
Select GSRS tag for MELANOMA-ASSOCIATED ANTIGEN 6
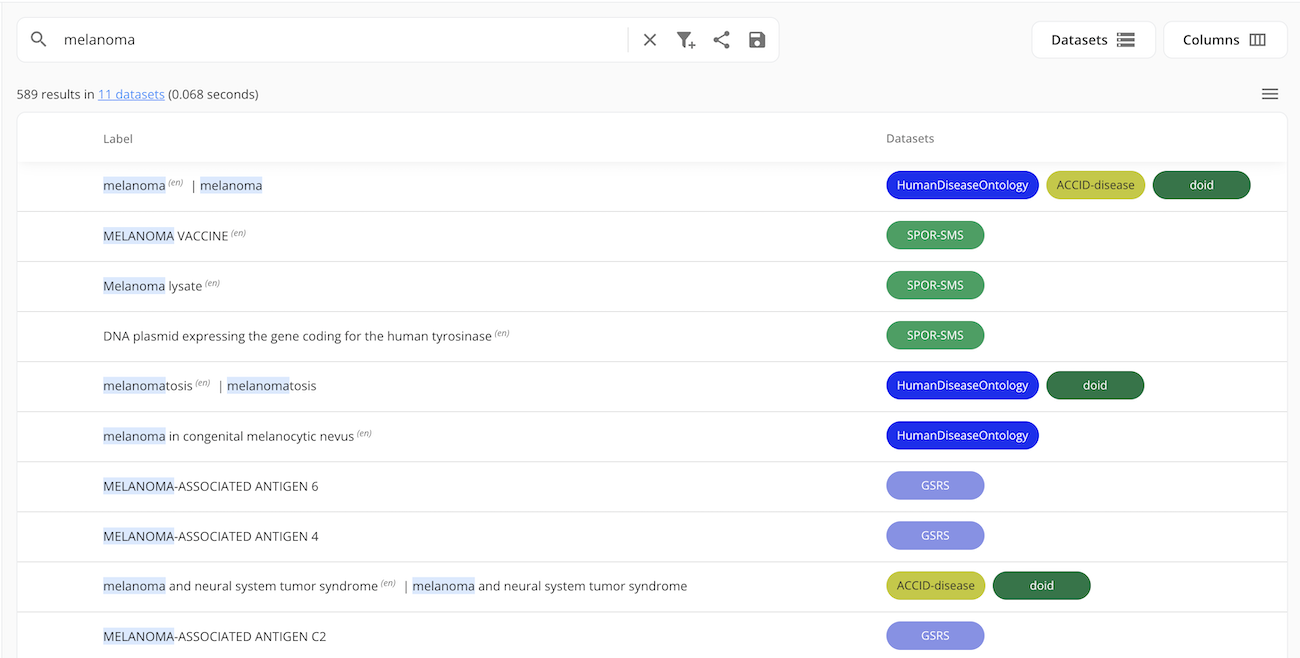pyautogui.click(x=935, y=485)
